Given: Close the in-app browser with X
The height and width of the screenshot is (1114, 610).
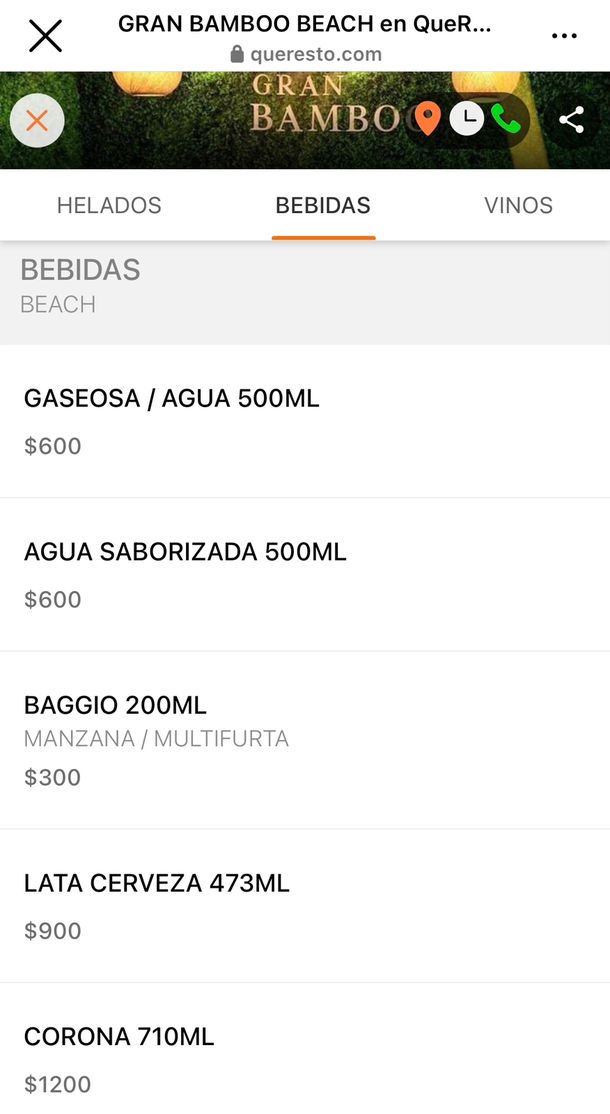Looking at the screenshot, I should point(45,36).
